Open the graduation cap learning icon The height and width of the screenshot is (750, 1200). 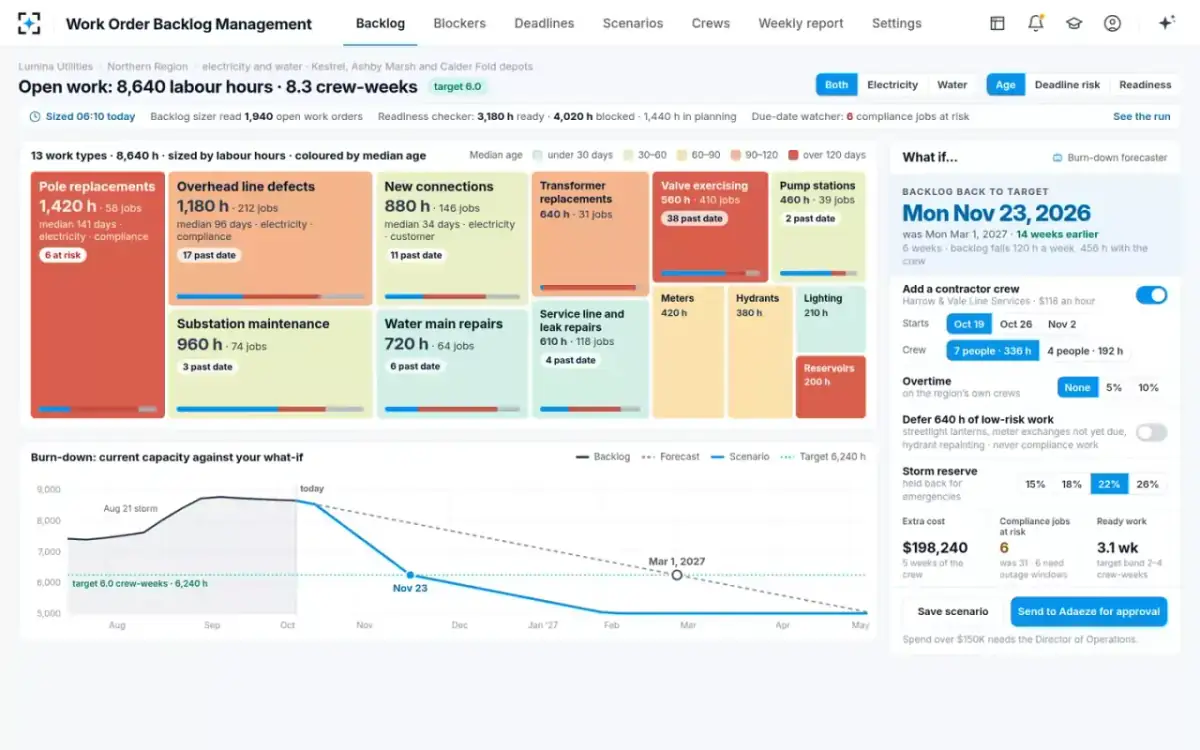1074,23
